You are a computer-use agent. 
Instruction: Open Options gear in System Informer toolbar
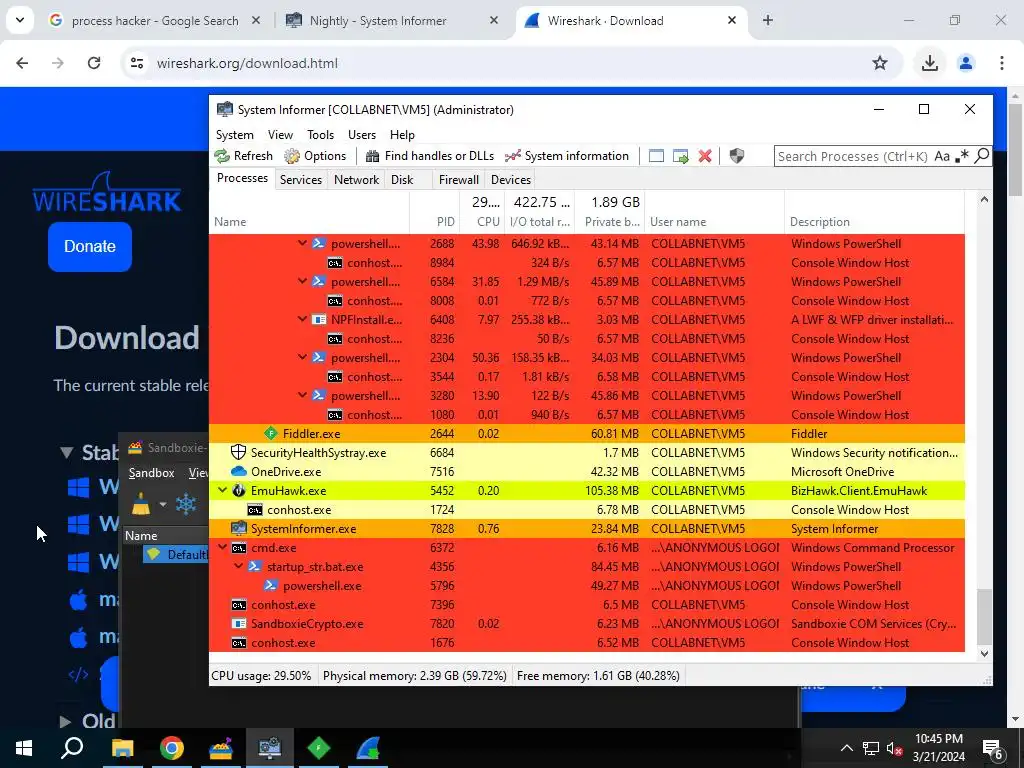point(315,155)
